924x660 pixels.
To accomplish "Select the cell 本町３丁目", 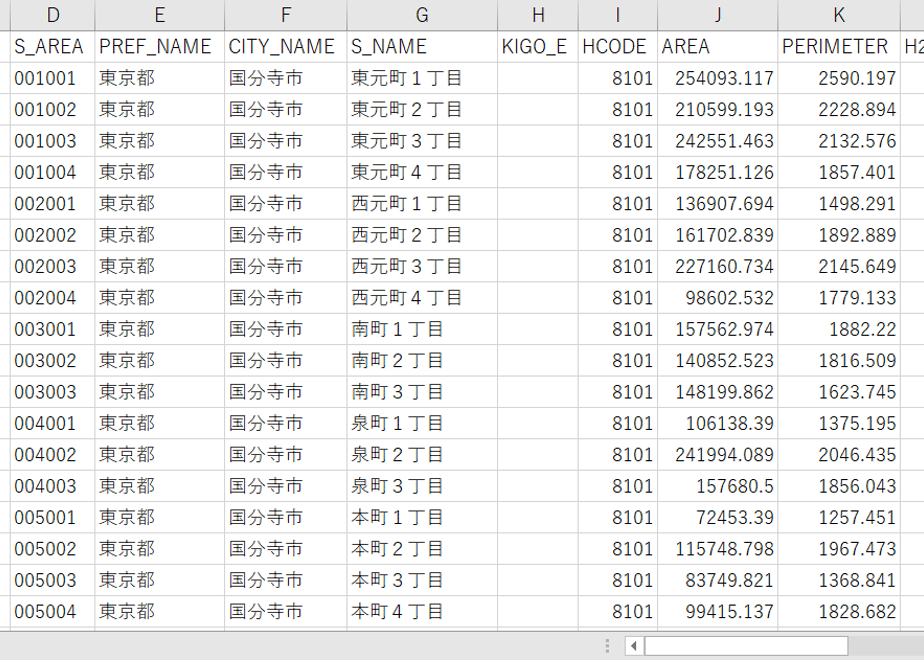I will pos(422,580).
